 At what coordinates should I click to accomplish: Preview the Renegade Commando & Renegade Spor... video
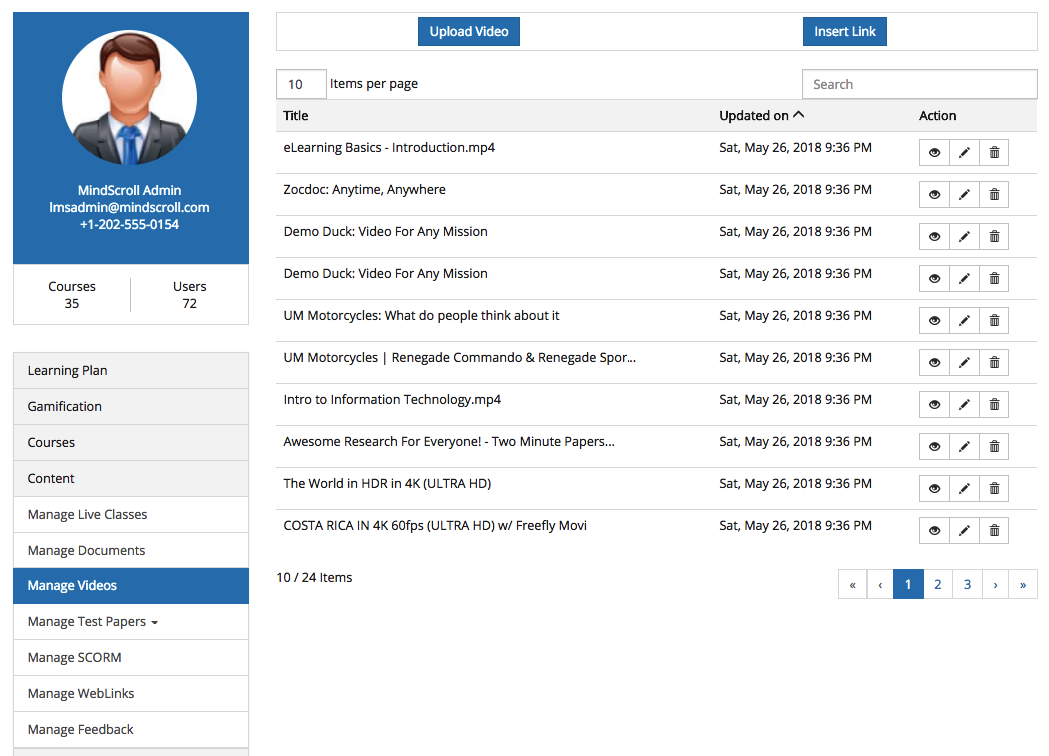pyautogui.click(x=934, y=363)
